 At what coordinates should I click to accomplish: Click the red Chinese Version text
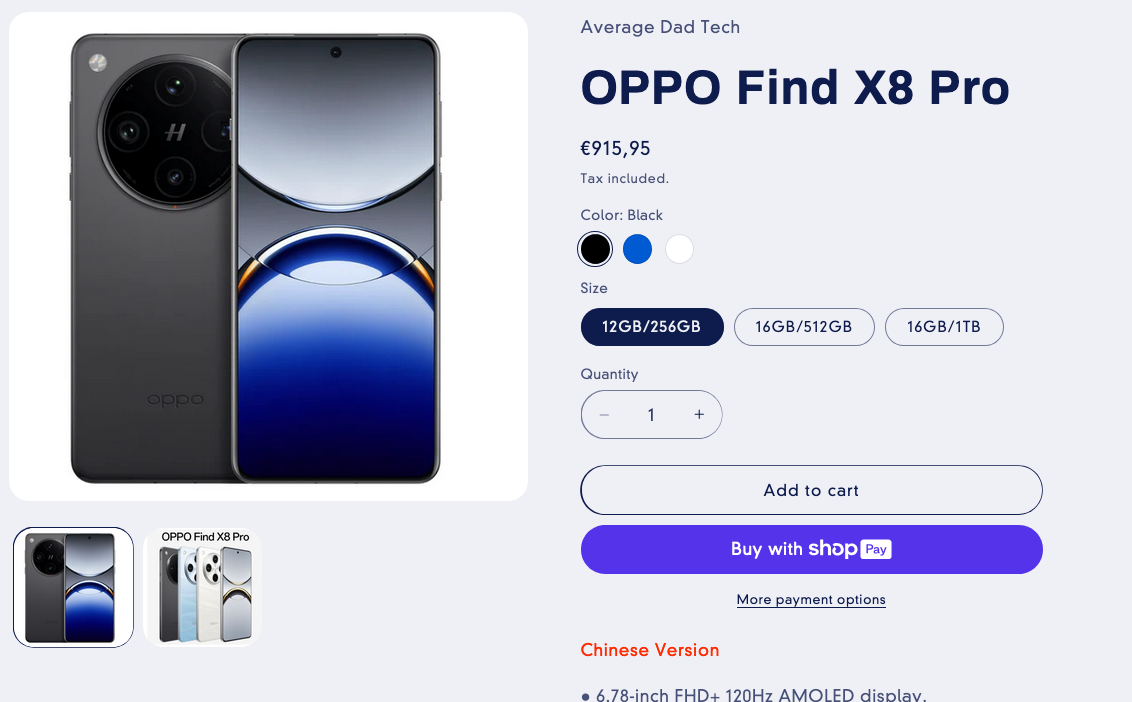click(x=650, y=650)
